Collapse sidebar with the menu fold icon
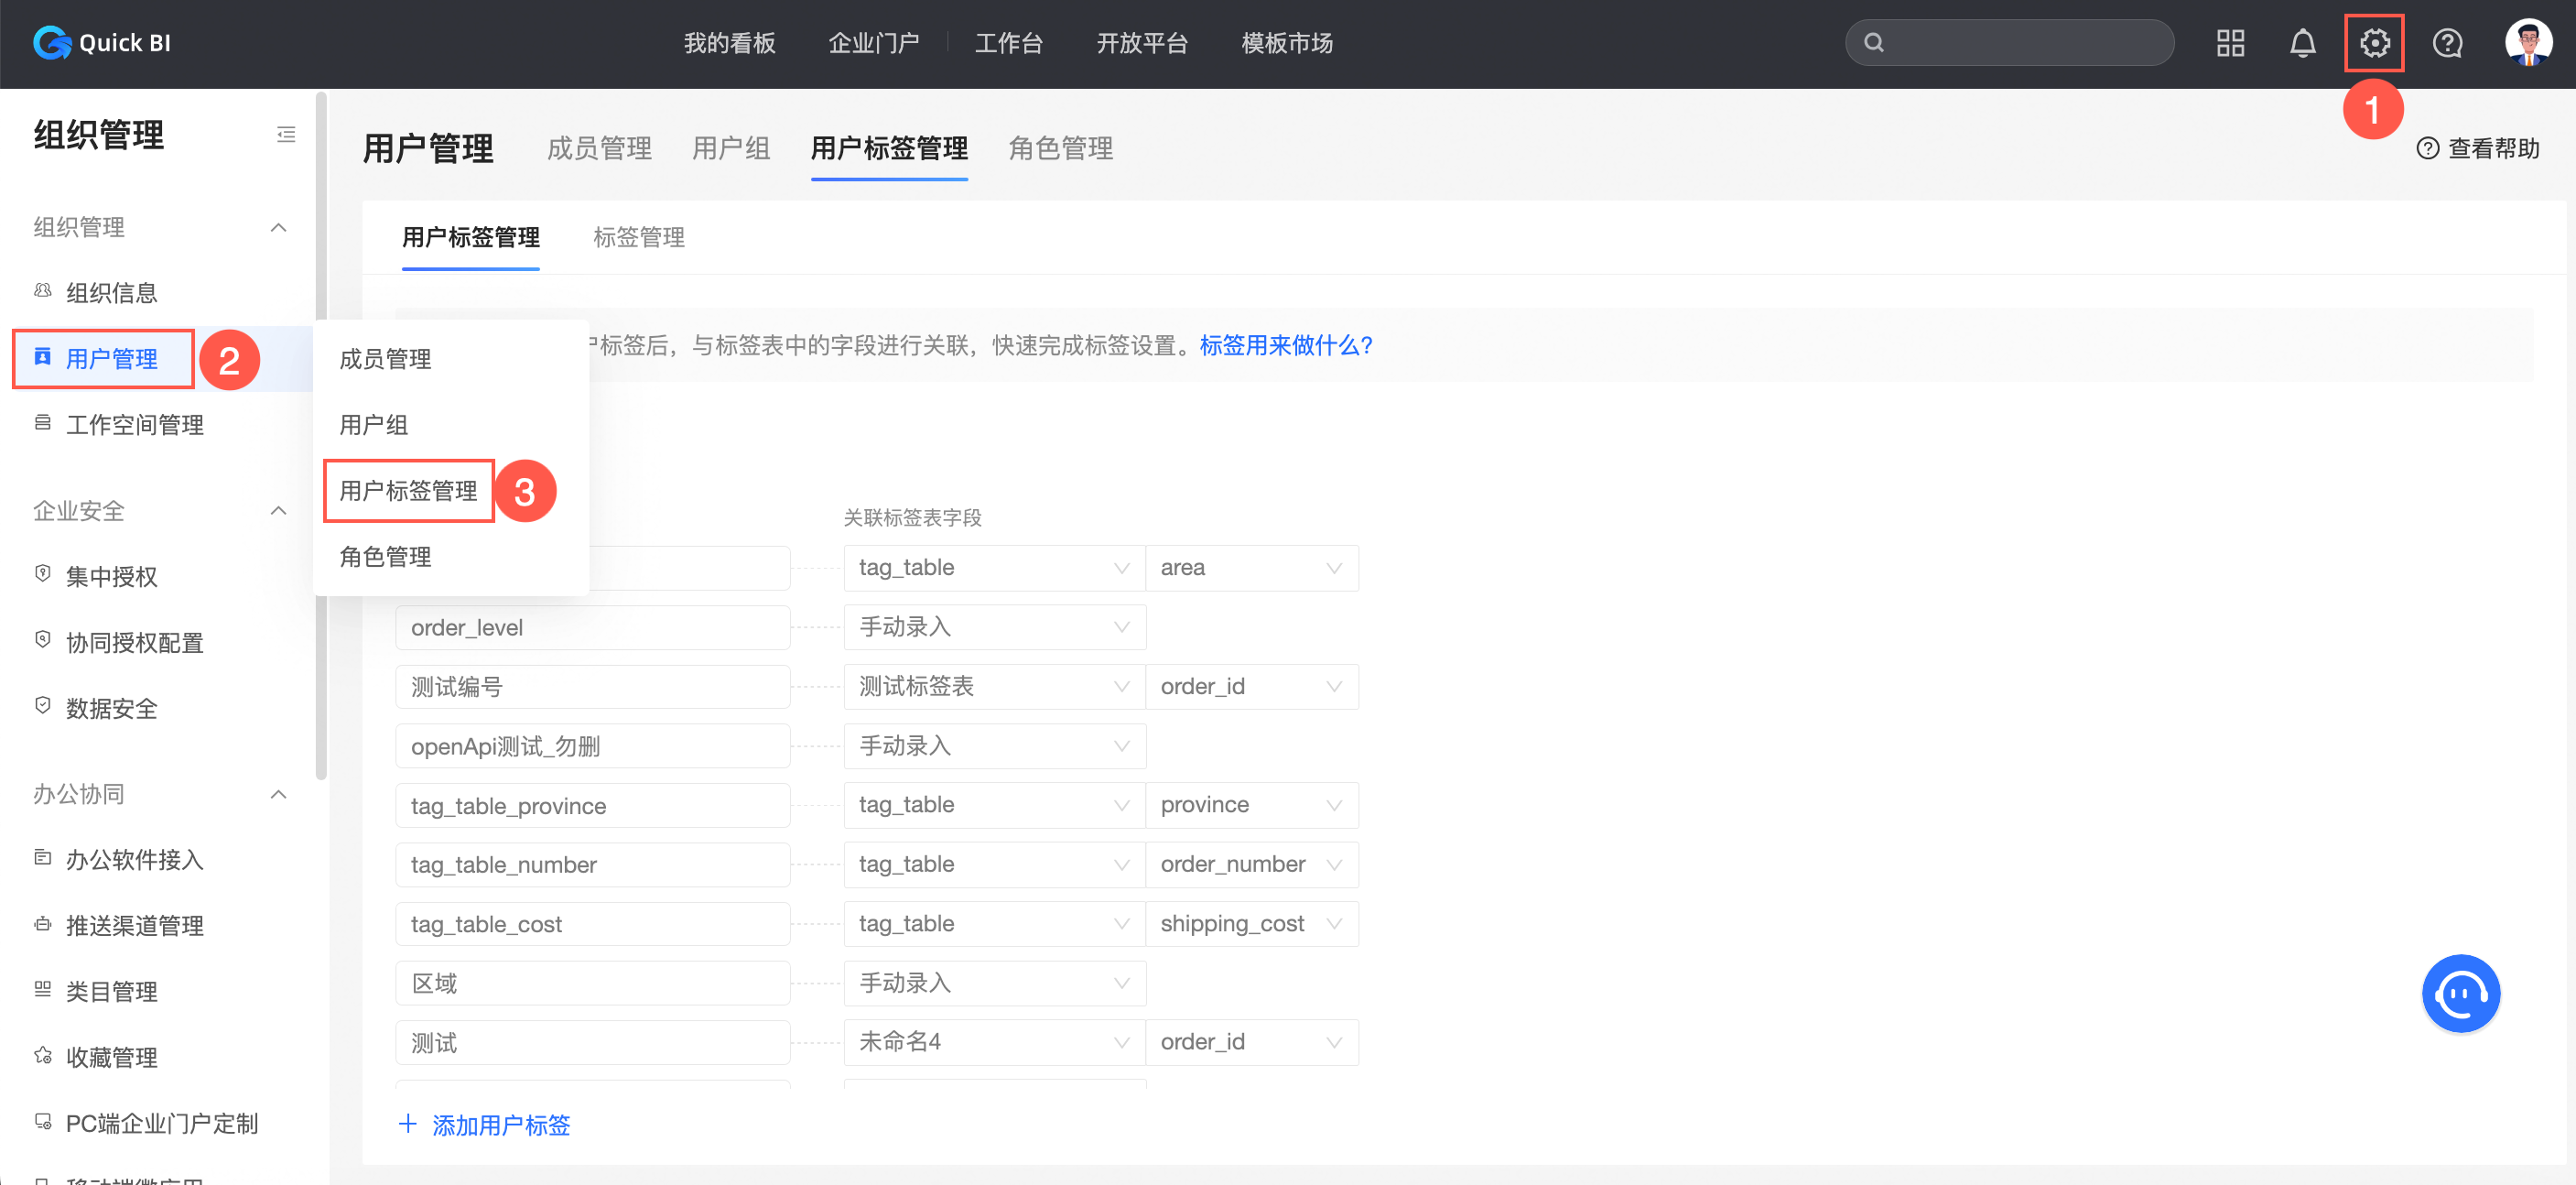2576x1185 pixels. [x=286, y=134]
